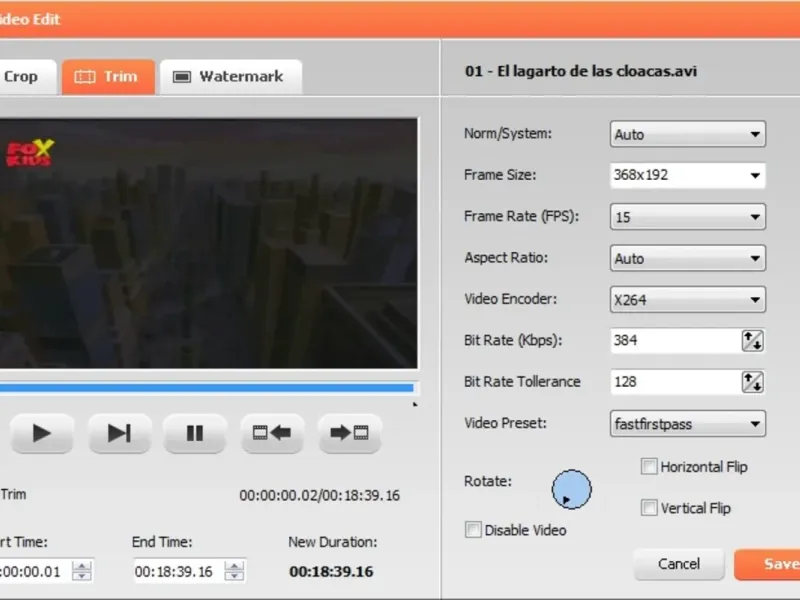
Task: Click the New Duration value 00:18:39.16
Action: coord(331,572)
